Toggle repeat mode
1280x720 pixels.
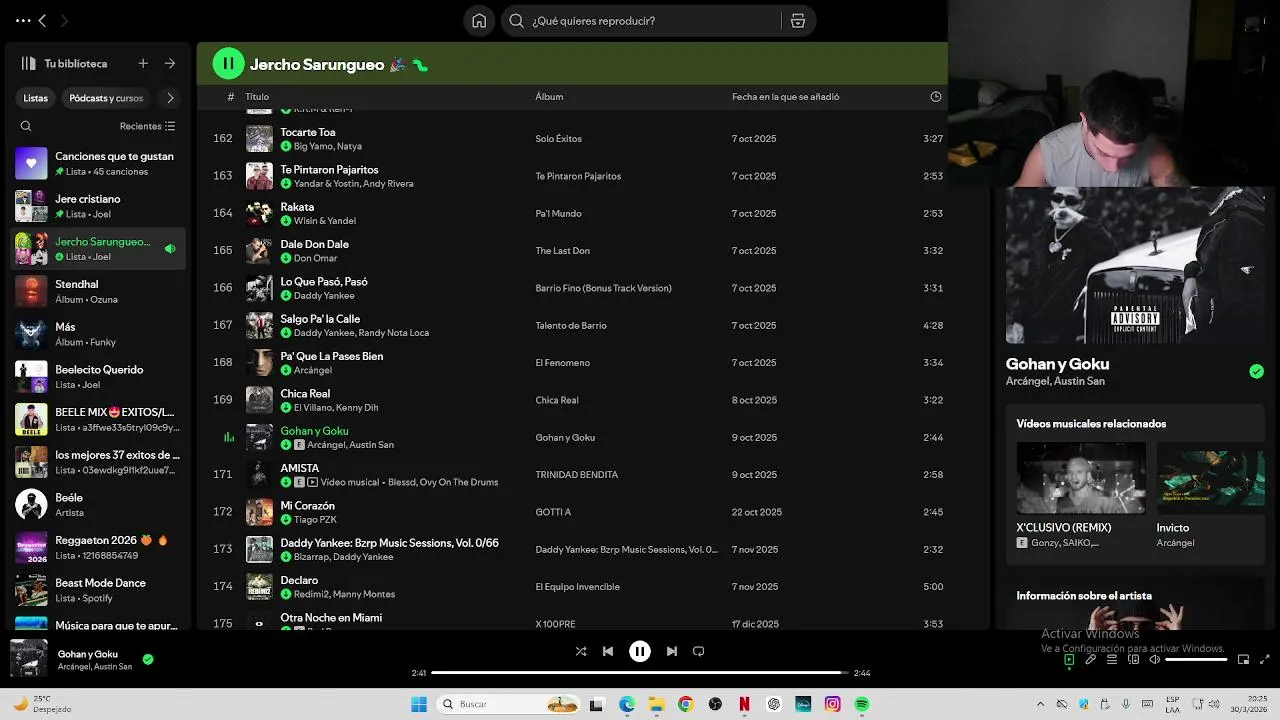[x=699, y=651]
